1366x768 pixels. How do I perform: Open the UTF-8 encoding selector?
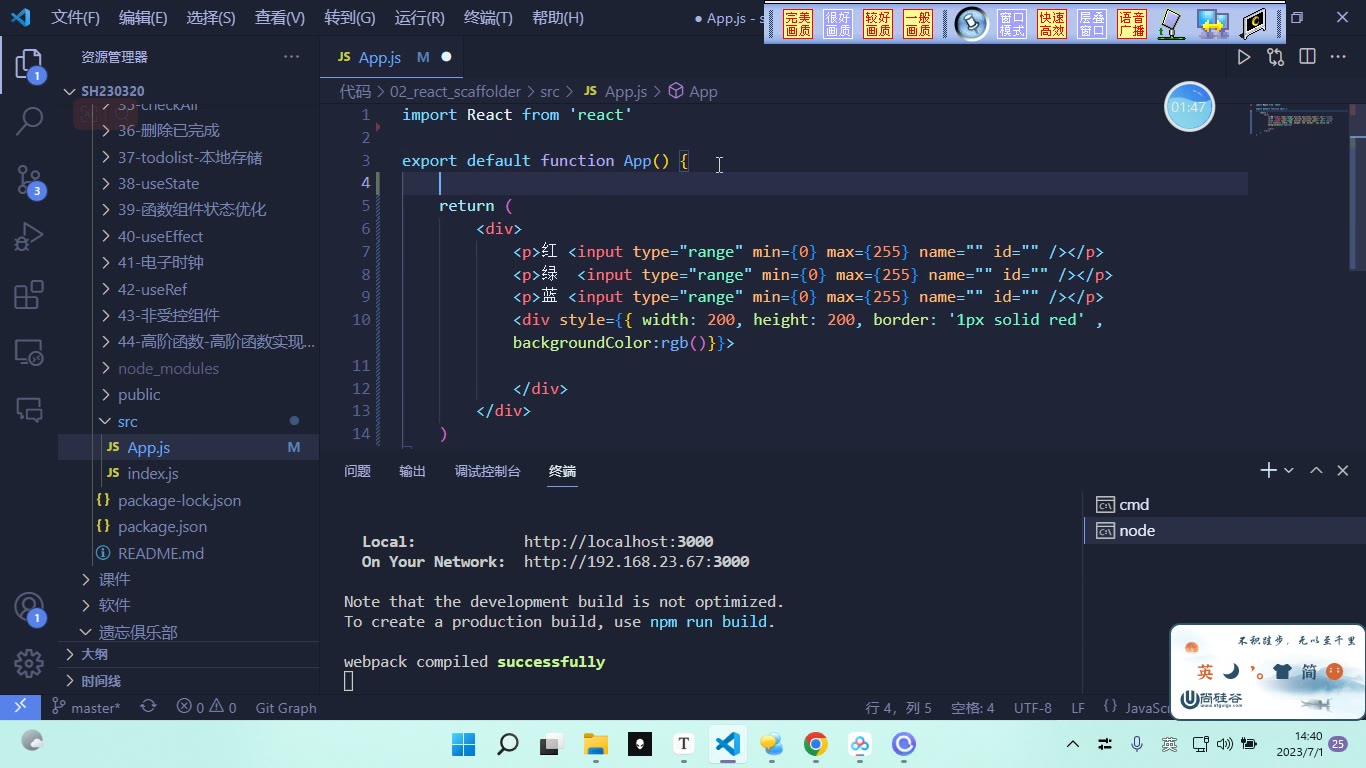coord(1033,707)
